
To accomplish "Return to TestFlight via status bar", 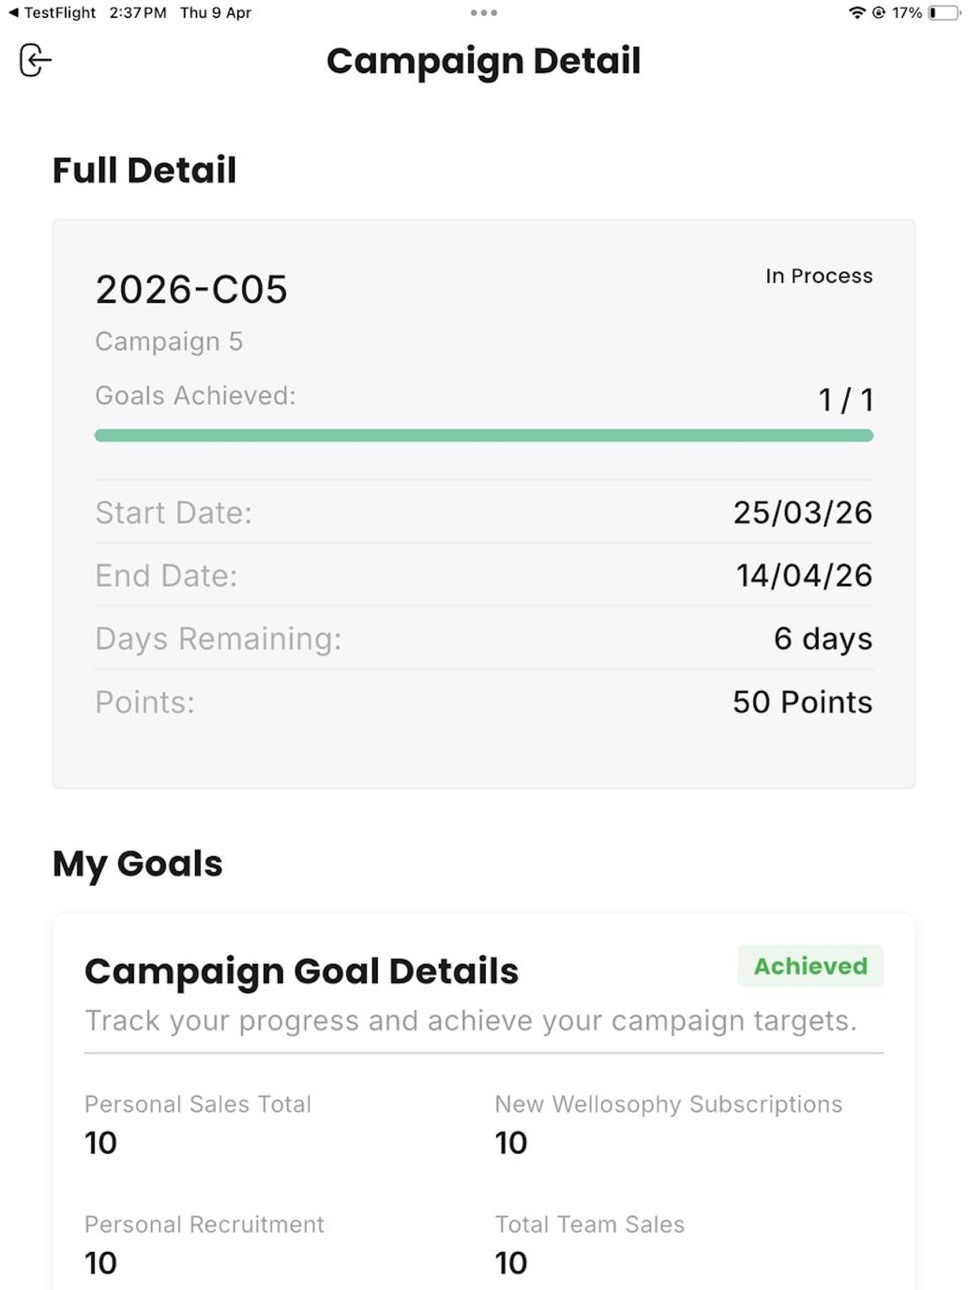I will click(52, 13).
